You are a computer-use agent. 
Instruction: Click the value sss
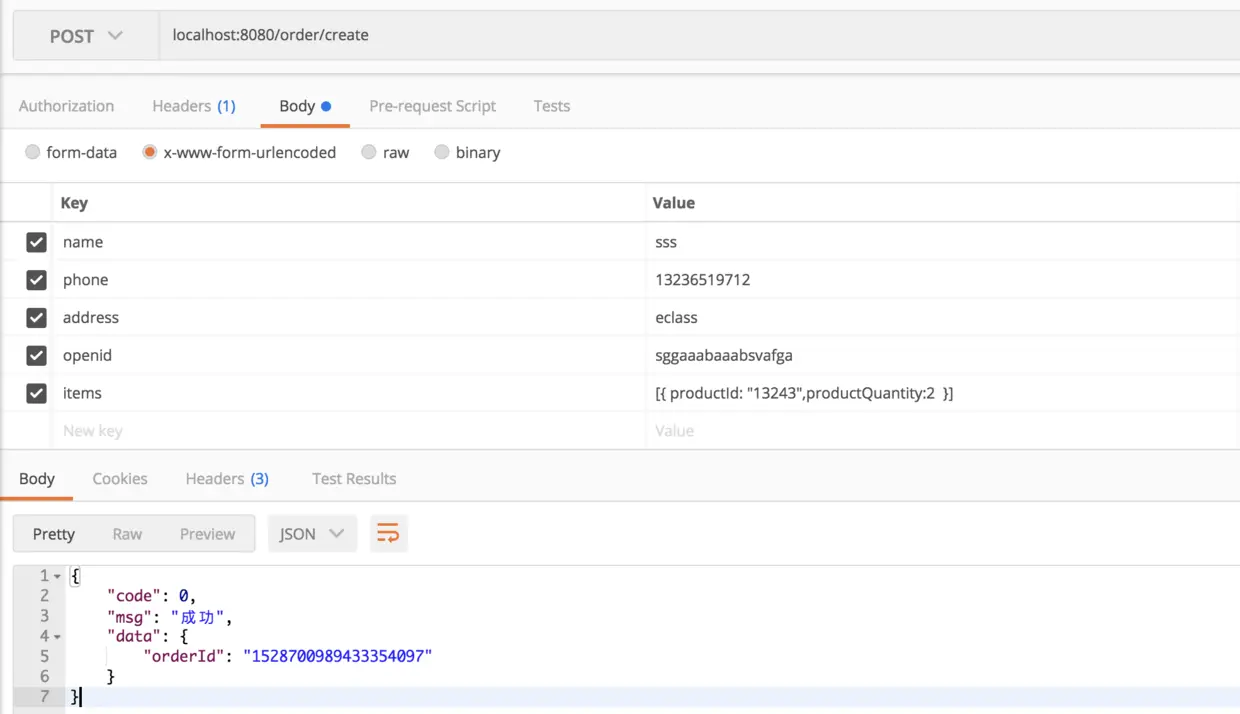[x=666, y=242]
